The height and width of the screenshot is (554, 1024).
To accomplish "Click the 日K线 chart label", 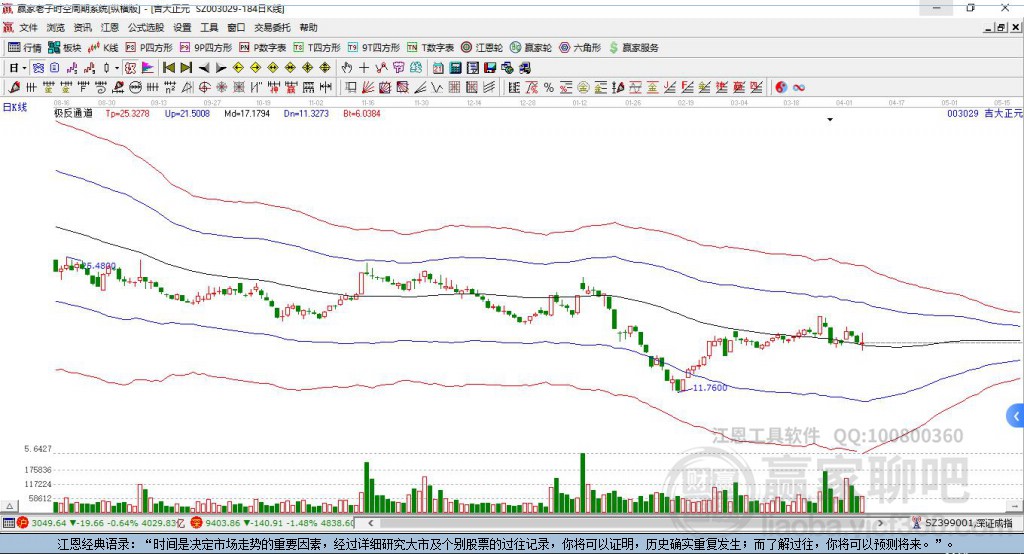I will tap(16, 107).
